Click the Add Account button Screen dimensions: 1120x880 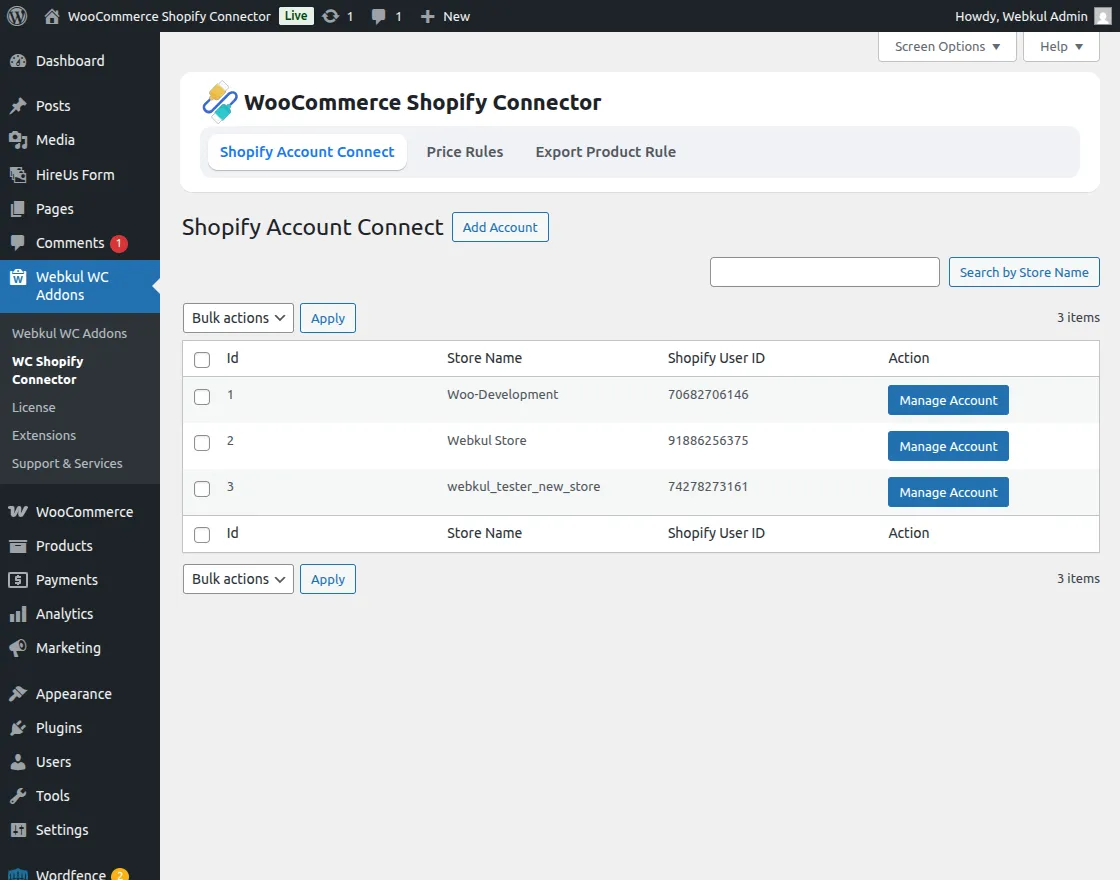point(500,227)
